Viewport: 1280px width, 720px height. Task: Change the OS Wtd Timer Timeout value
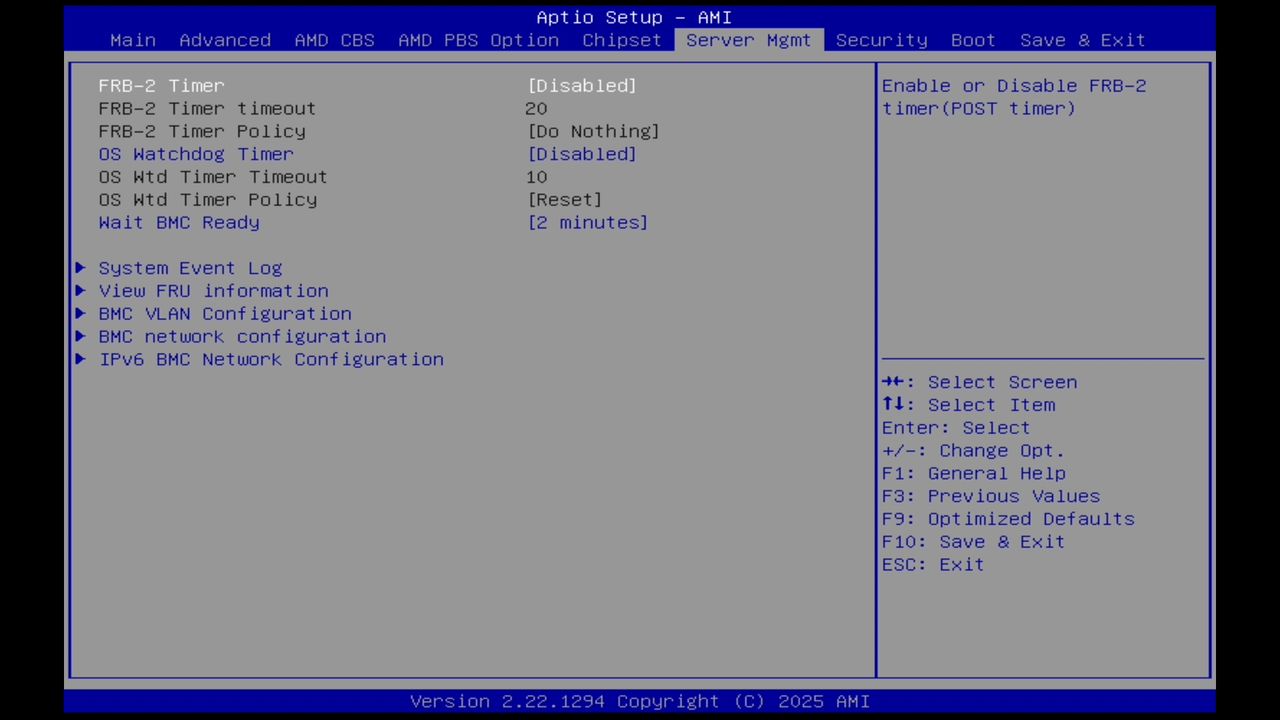coord(536,177)
